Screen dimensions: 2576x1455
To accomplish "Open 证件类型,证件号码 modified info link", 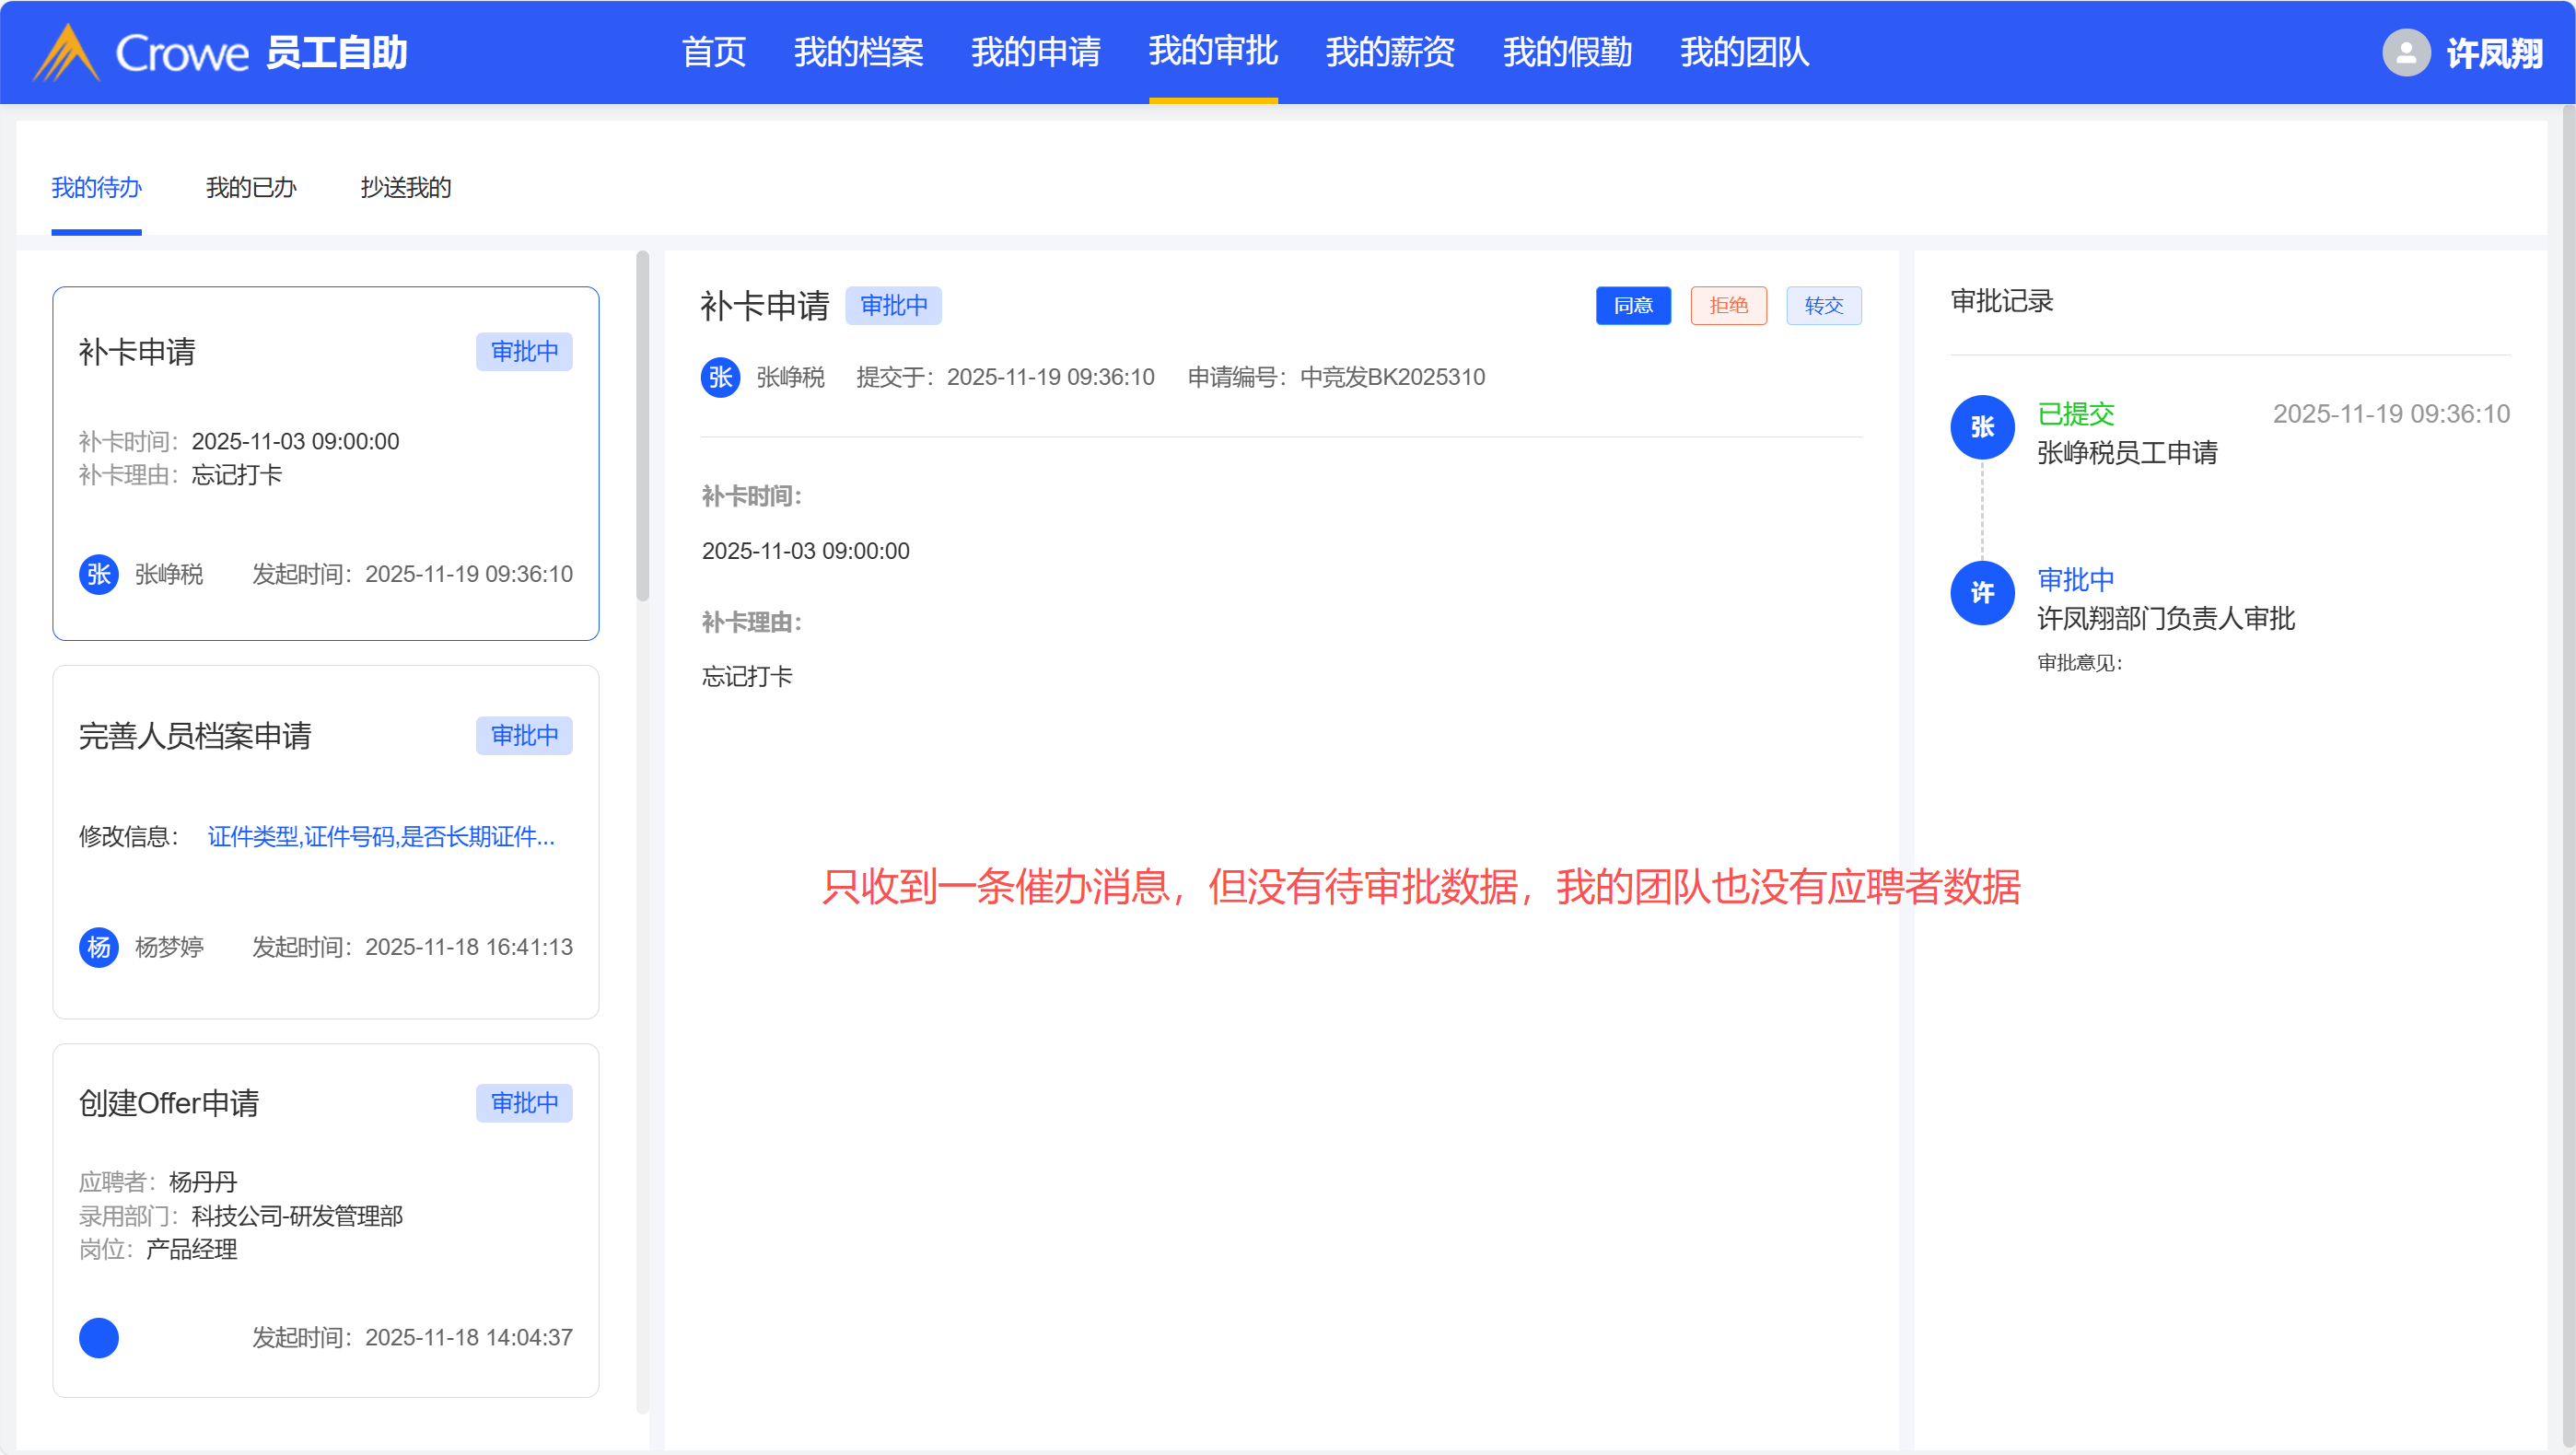I will 380,836.
